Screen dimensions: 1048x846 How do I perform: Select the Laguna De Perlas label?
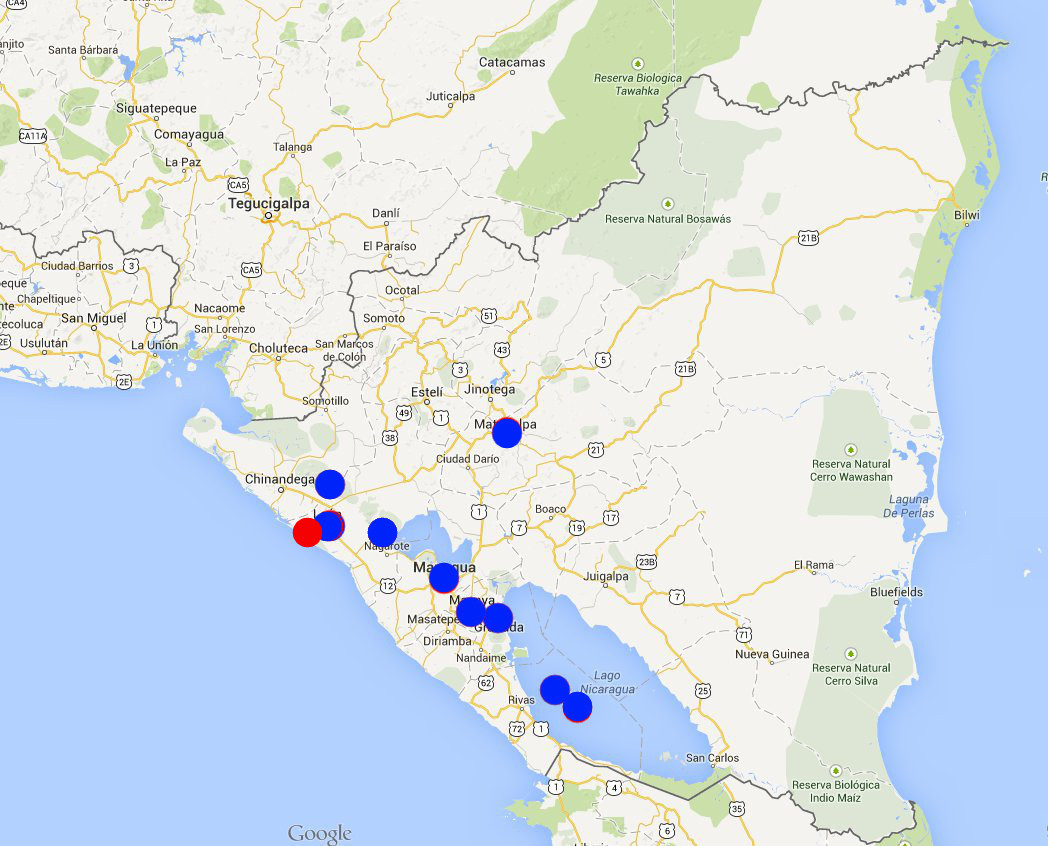(907, 506)
